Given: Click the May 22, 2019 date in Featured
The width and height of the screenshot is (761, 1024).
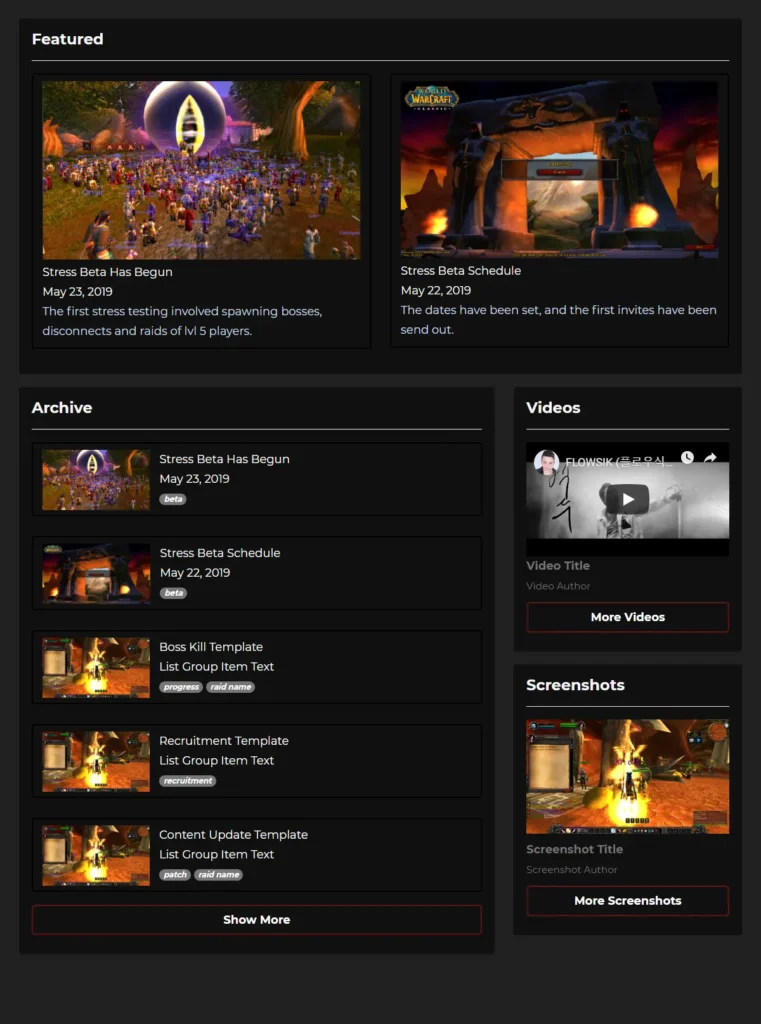Looking at the screenshot, I should pos(436,290).
